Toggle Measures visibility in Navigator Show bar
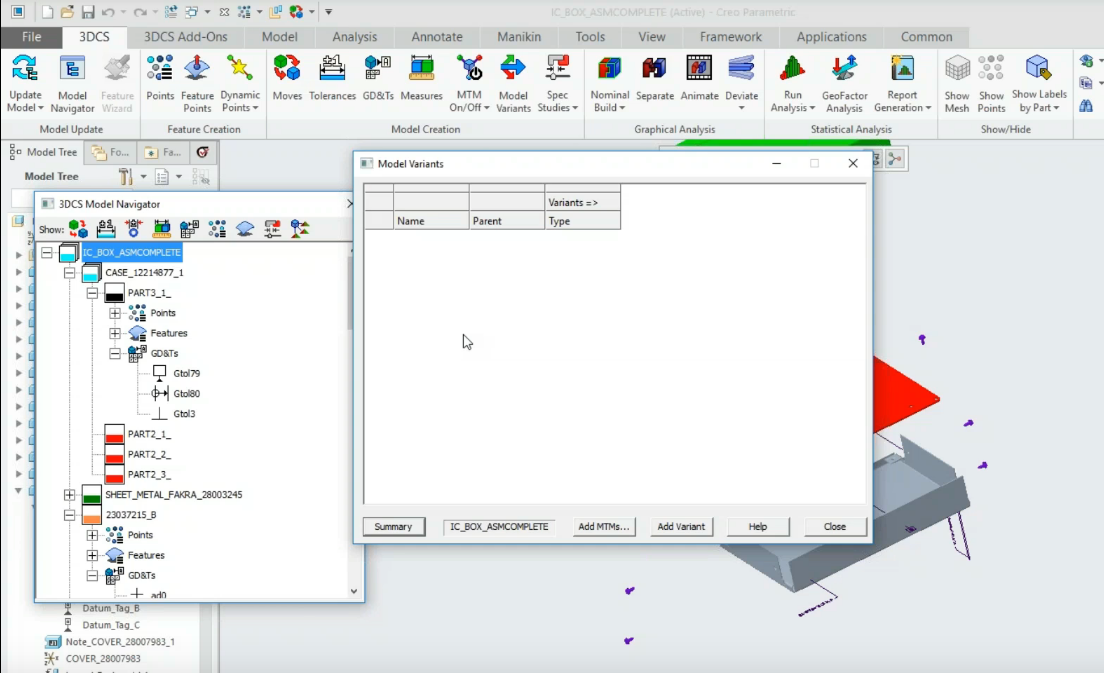Screen dimensions: 1104x673 [x=161, y=229]
